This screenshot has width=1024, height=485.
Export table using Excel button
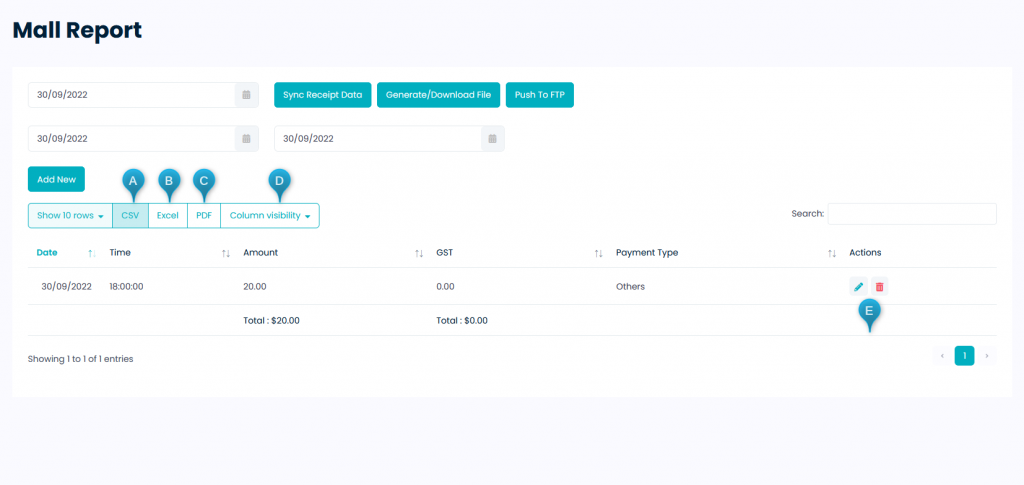click(168, 215)
